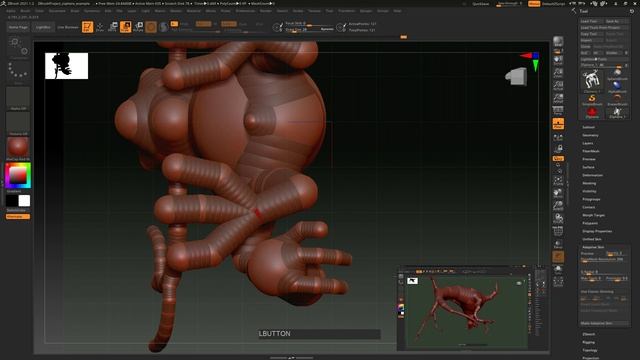The width and height of the screenshot is (640, 360).
Task: Click the Rotate view icon in right shelf
Action: pyautogui.click(x=558, y=218)
